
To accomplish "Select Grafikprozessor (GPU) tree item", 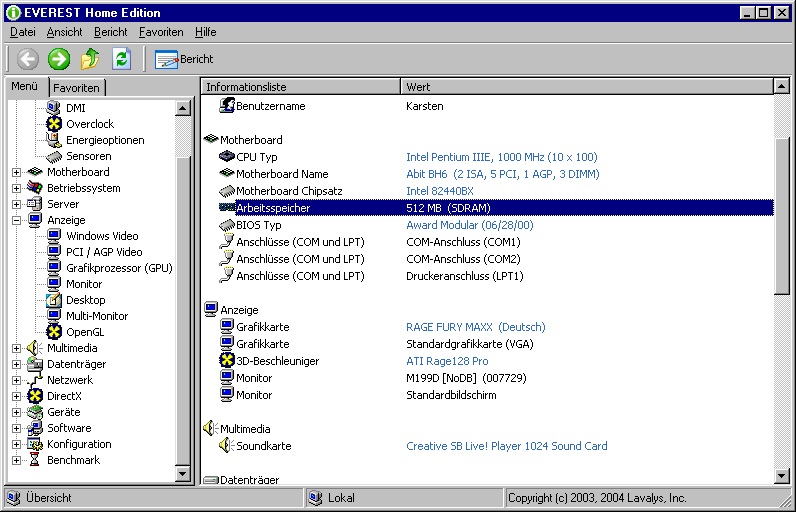I will click(119, 268).
